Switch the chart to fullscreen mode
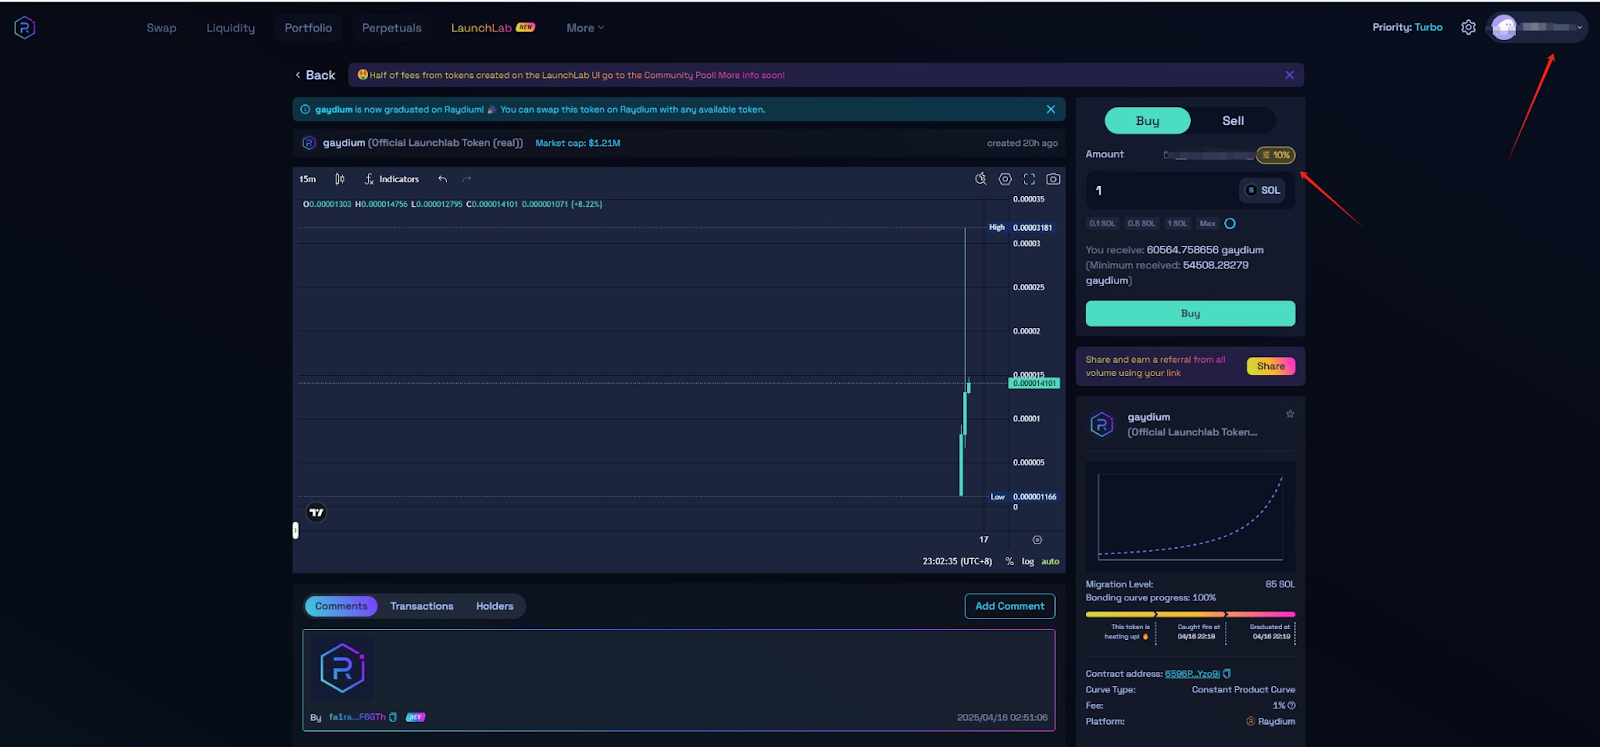This screenshot has width=1600, height=747. pyautogui.click(x=1029, y=179)
